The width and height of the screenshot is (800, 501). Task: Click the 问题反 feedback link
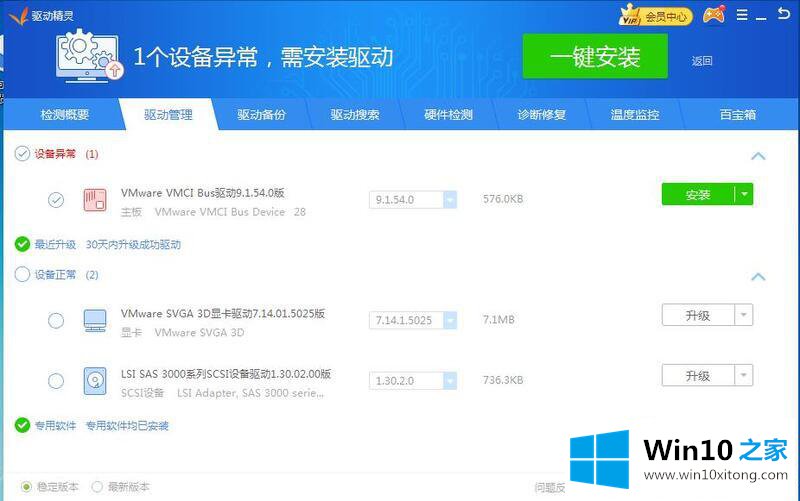click(550, 488)
